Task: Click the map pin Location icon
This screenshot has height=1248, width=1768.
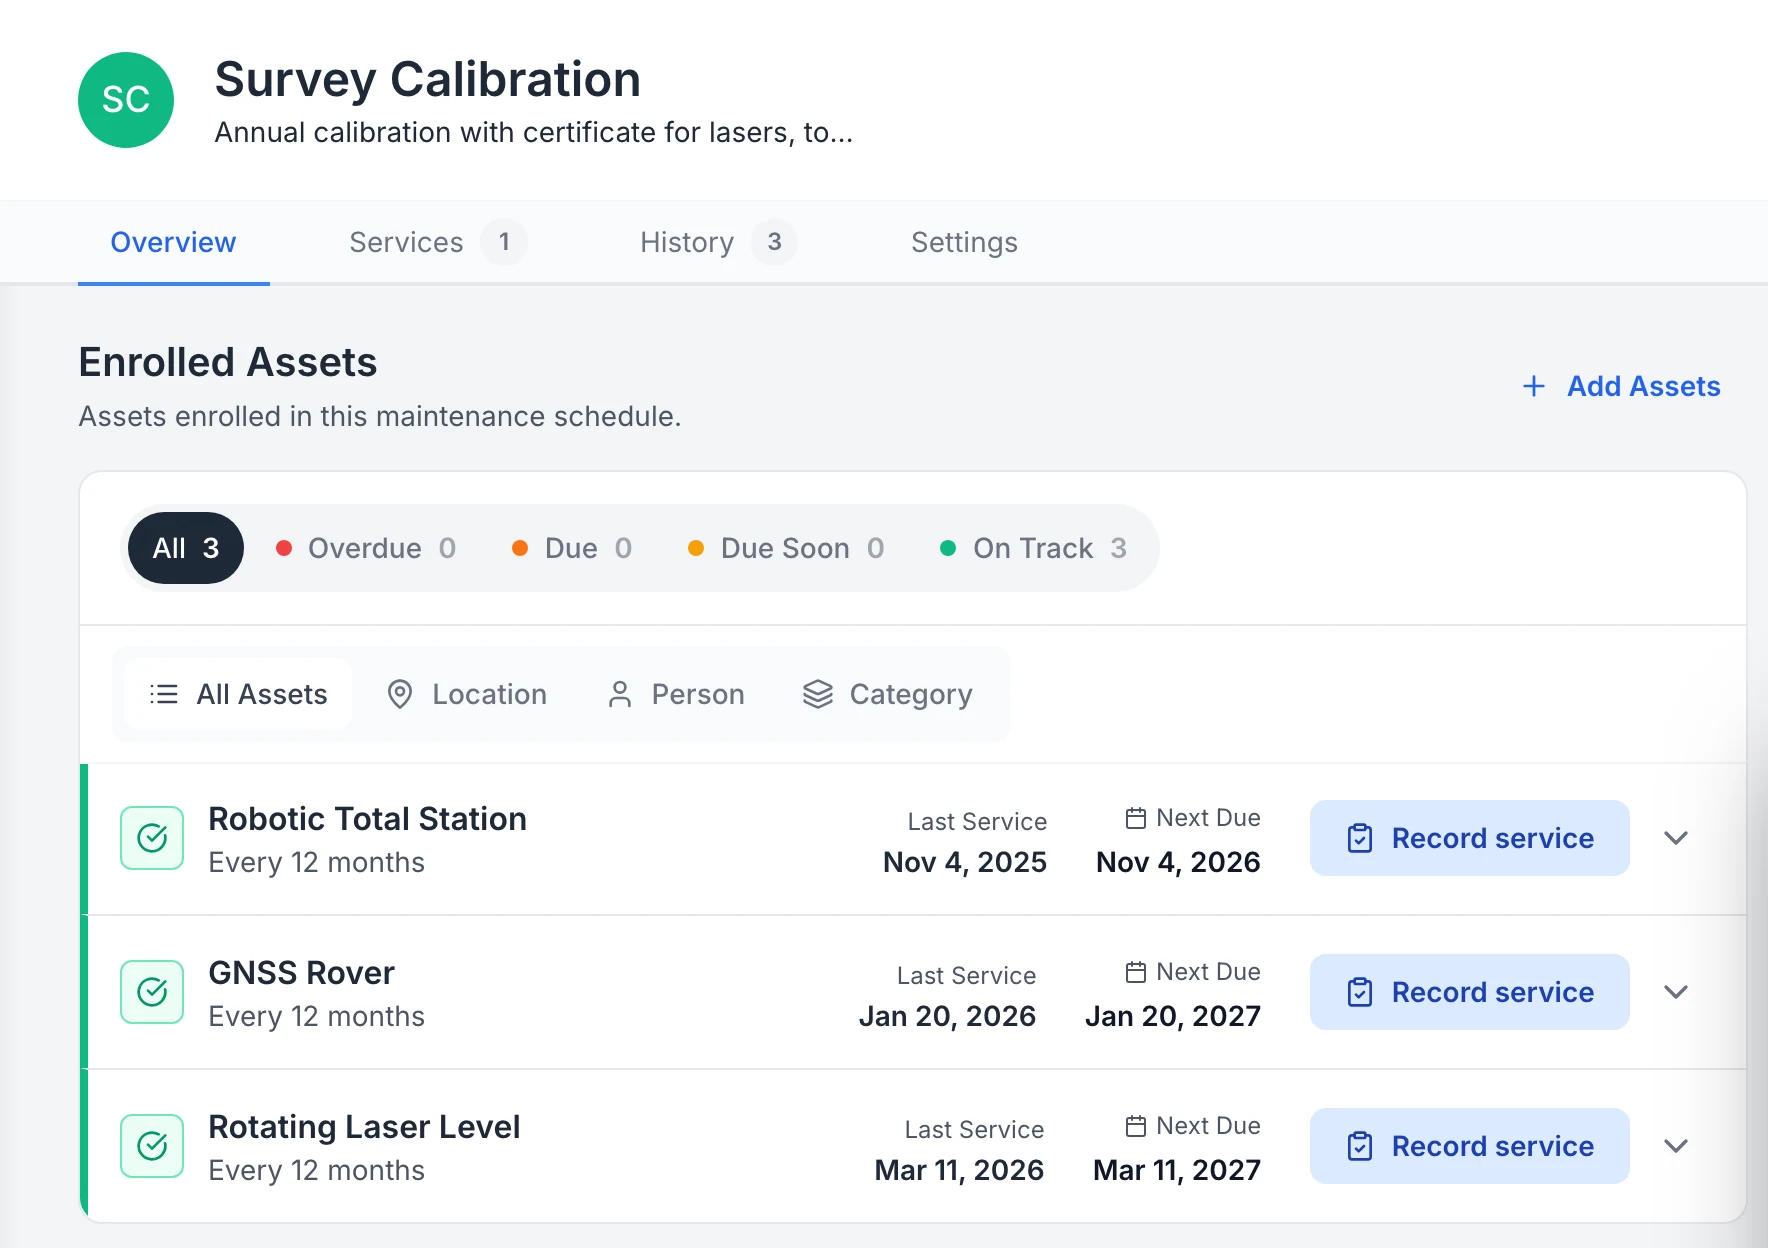Action: [400, 694]
